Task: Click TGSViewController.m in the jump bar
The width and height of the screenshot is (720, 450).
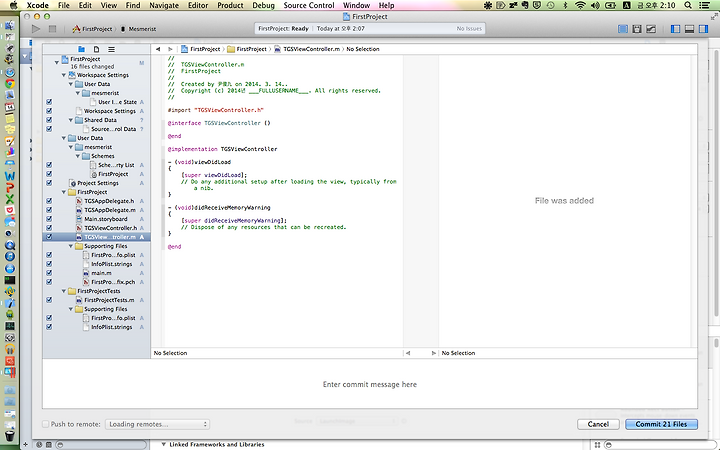Action: 307,49
